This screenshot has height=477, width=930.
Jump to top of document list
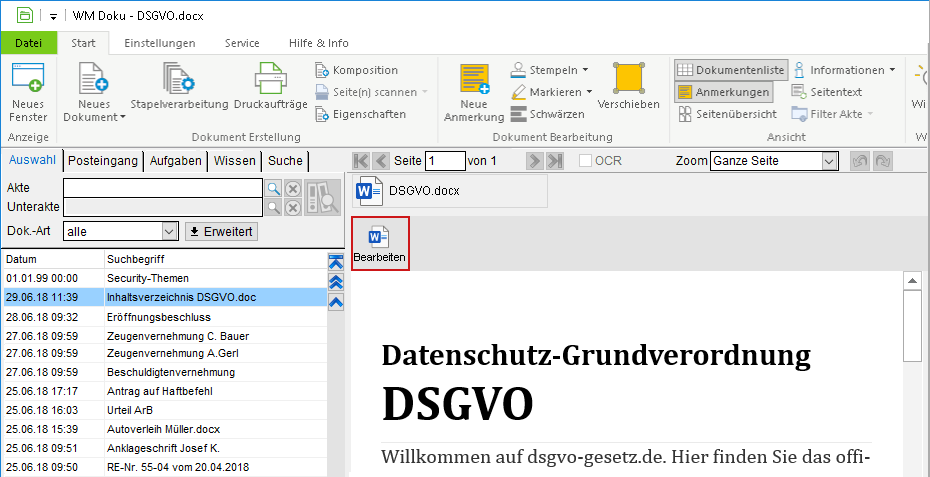[x=336, y=261]
